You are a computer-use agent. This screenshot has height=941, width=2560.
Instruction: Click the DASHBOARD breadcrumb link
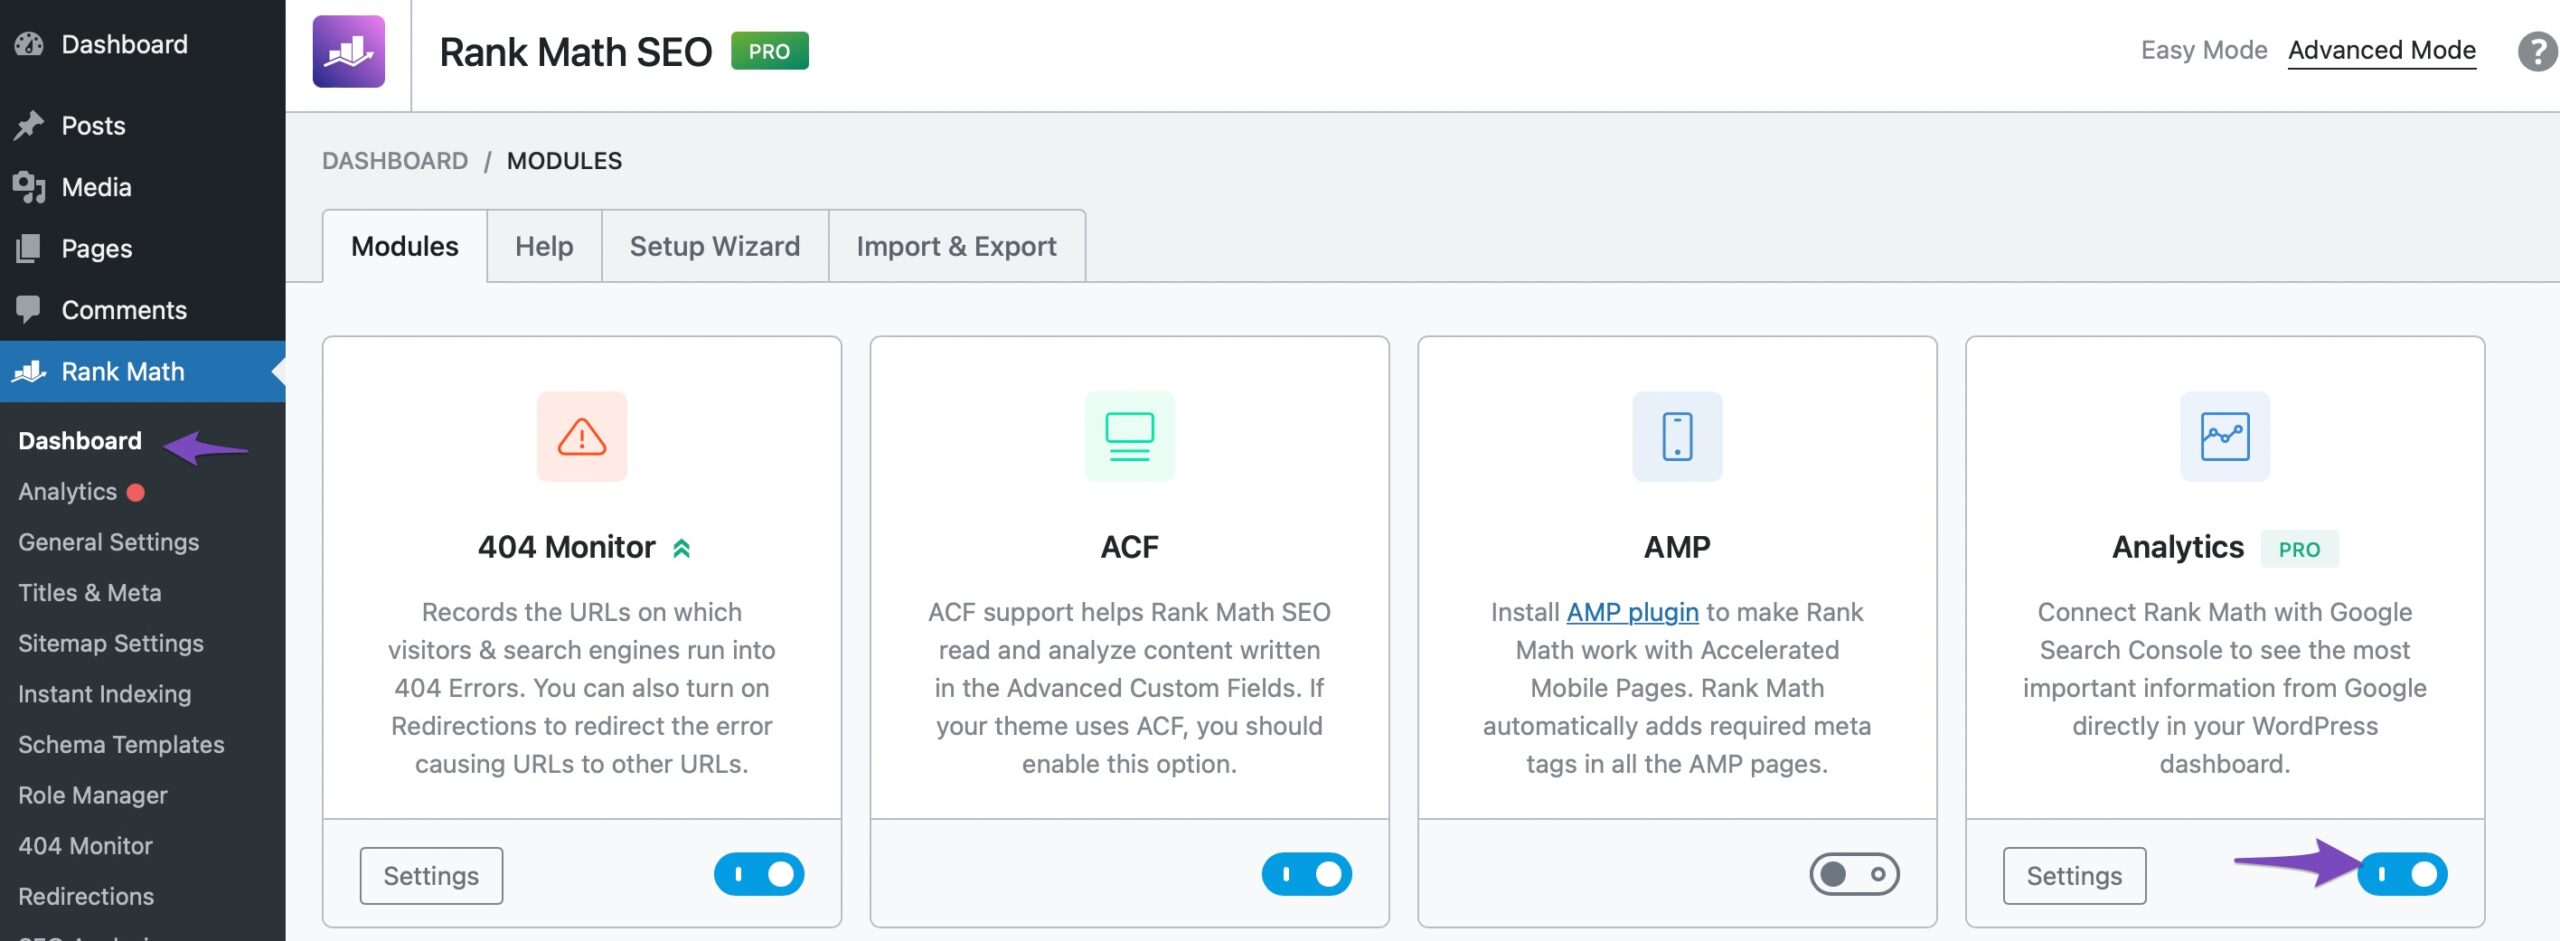click(395, 161)
